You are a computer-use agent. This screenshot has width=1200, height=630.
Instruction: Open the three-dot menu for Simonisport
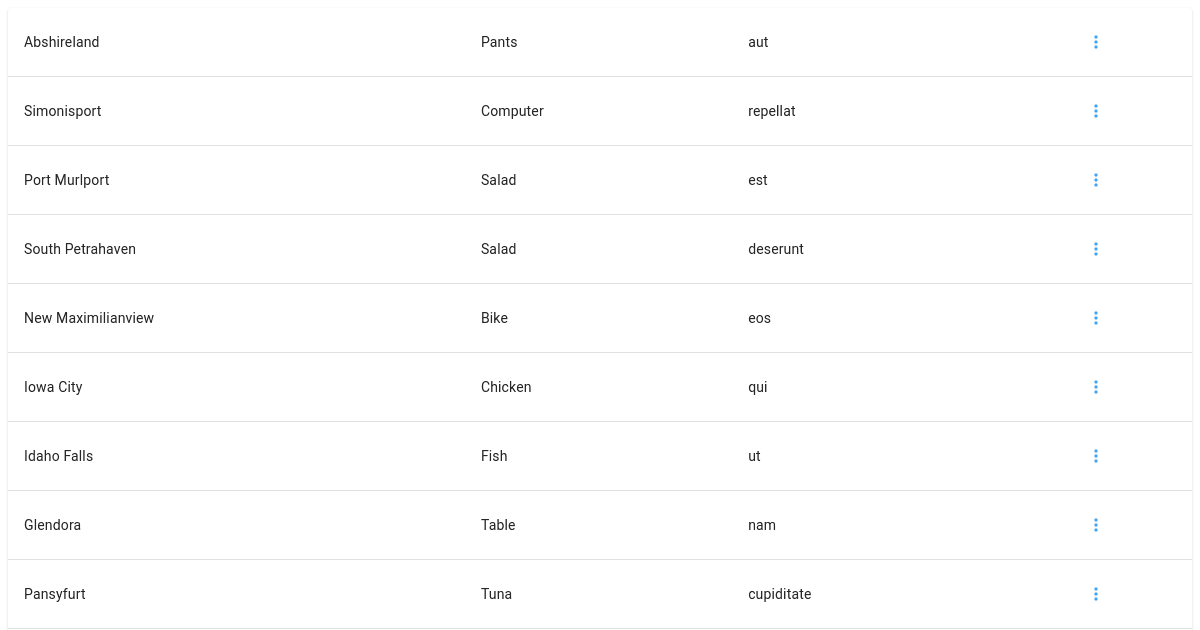(x=1096, y=111)
